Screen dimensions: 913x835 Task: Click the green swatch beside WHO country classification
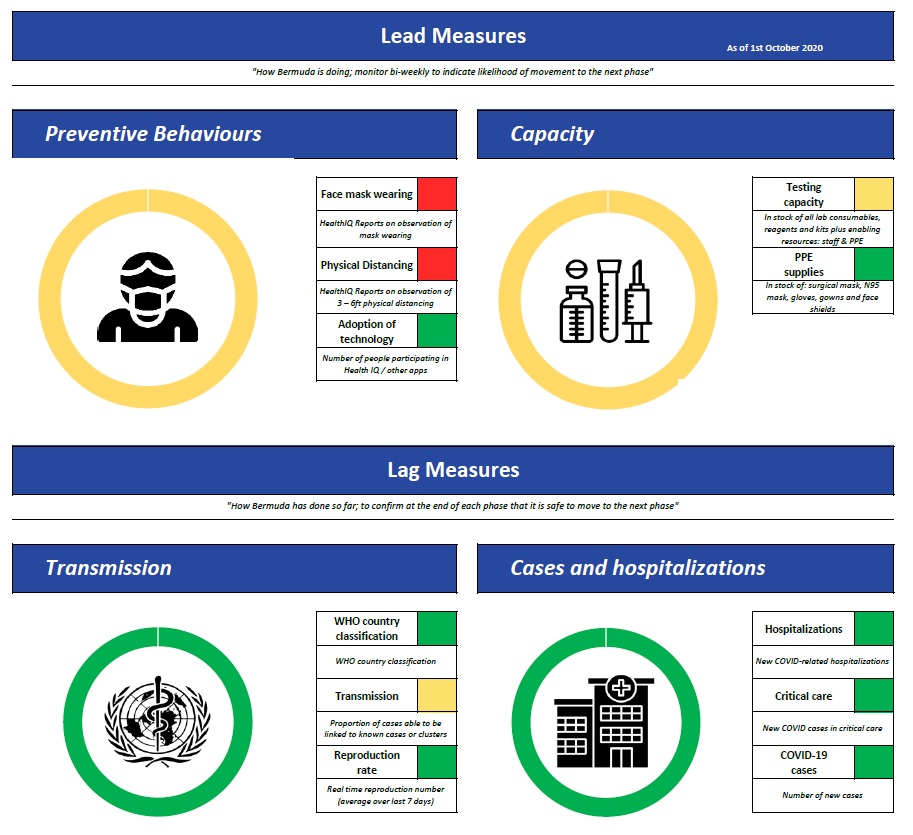437,628
